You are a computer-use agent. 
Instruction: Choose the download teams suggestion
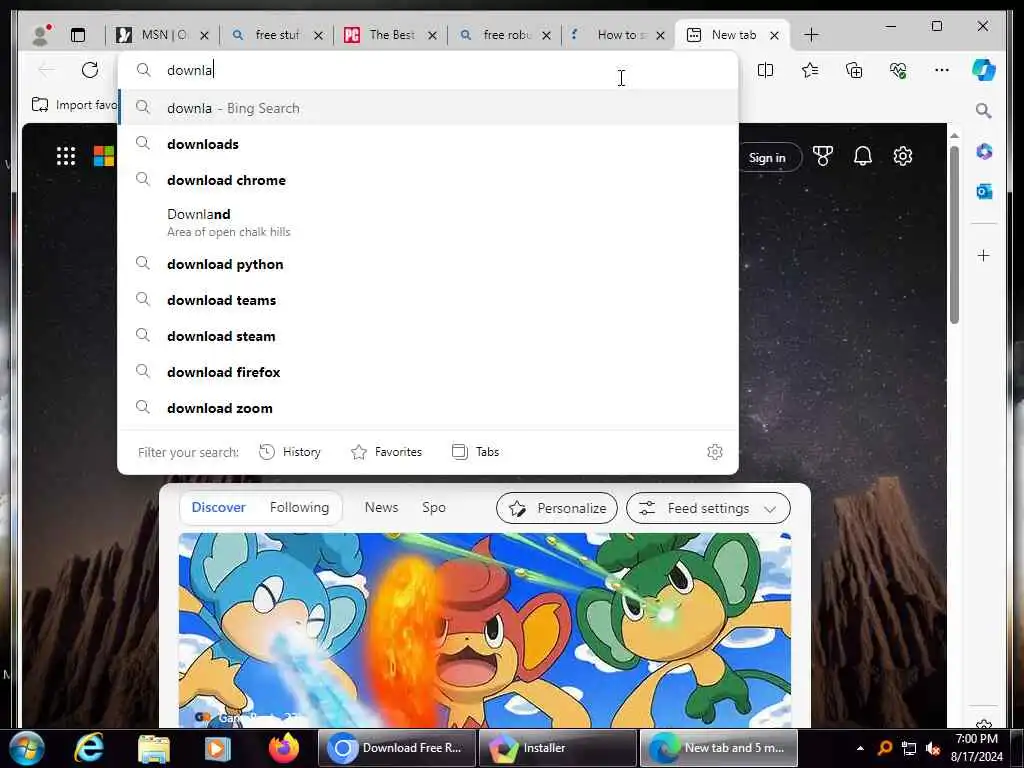click(x=428, y=300)
